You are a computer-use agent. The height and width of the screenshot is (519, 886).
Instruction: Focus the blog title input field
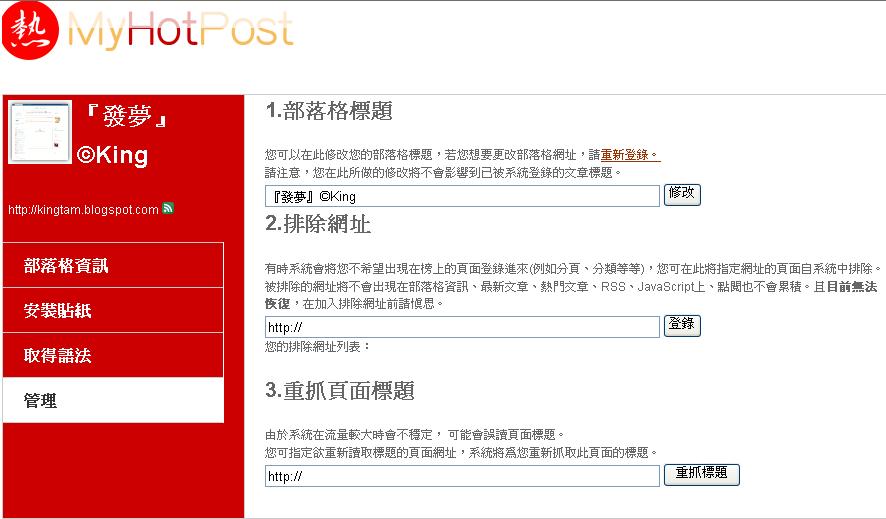tap(462, 196)
